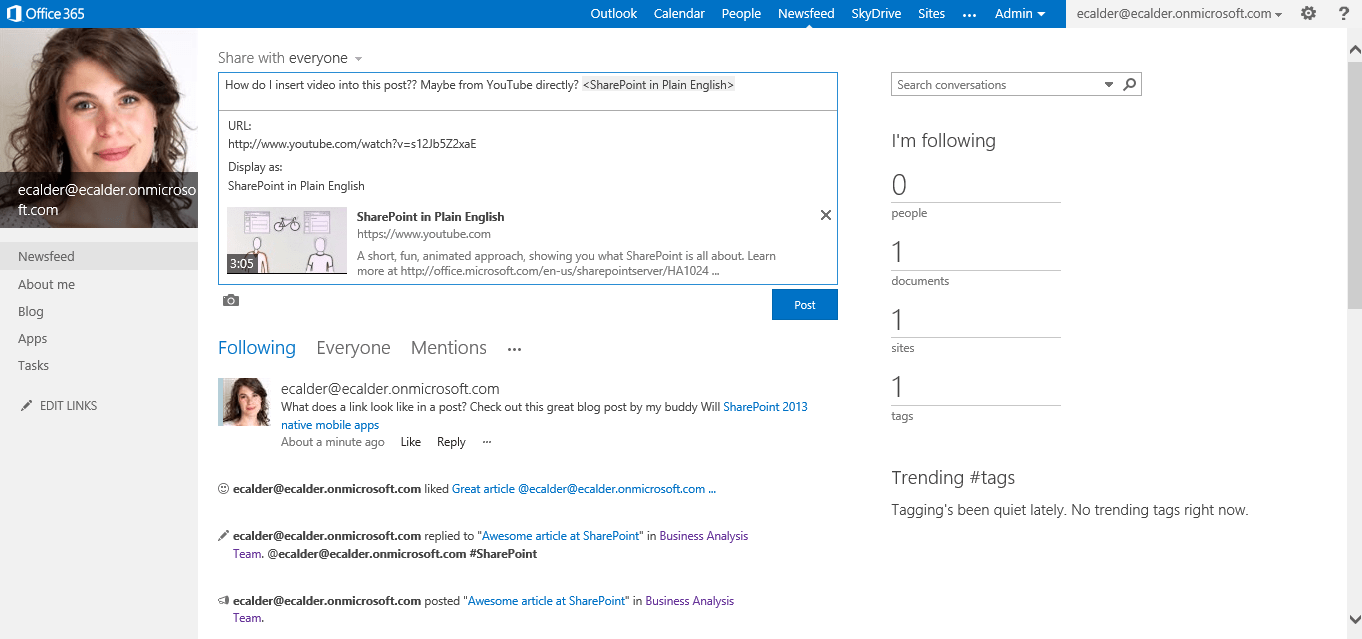
Task: Open the ellipsis menu under the post
Action: (x=487, y=442)
